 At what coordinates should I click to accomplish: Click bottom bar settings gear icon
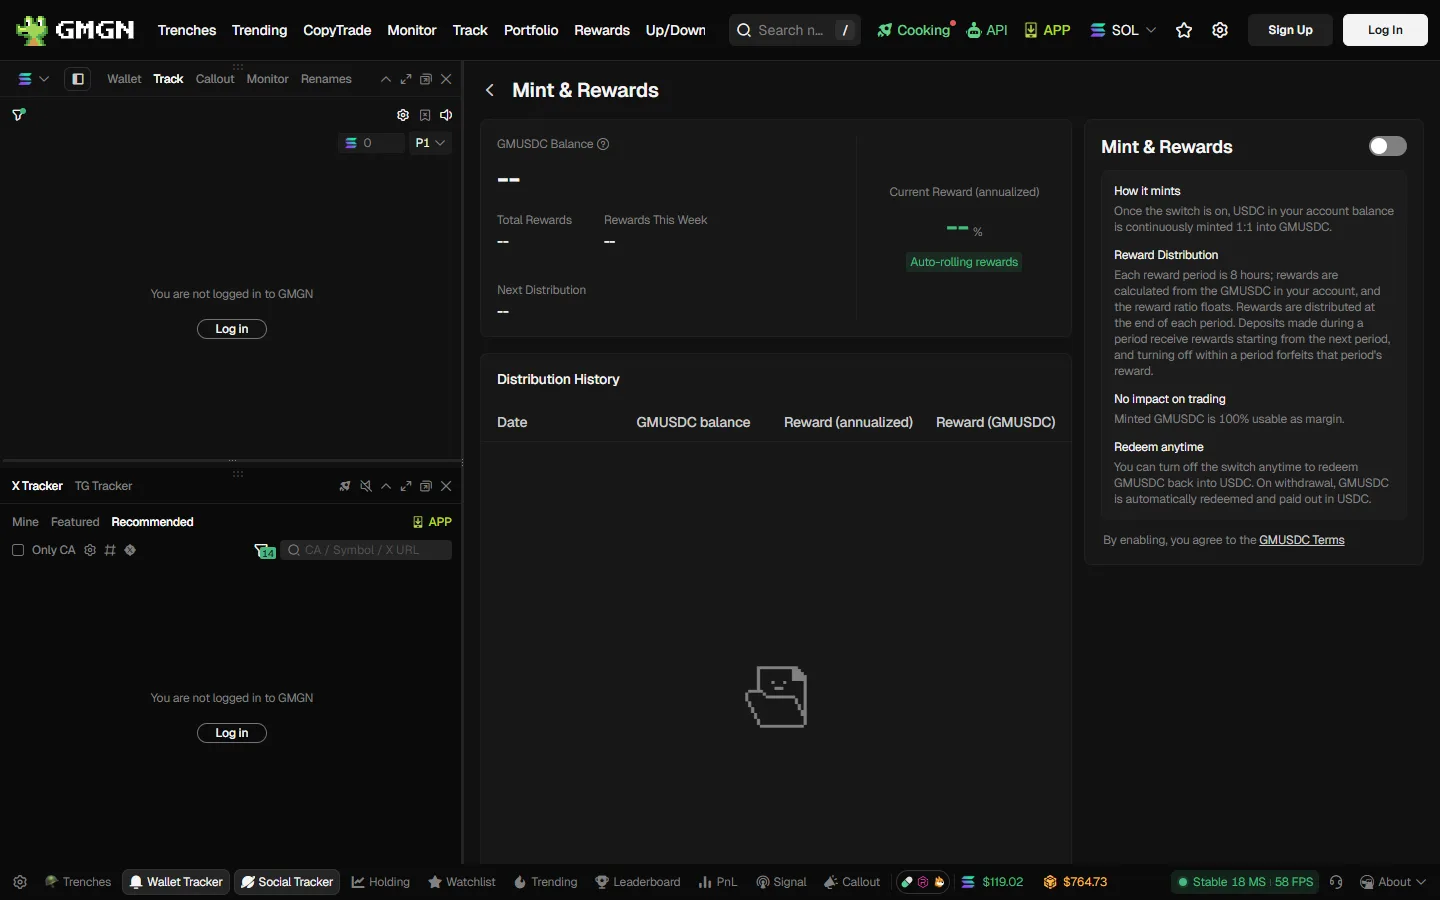click(x=20, y=882)
